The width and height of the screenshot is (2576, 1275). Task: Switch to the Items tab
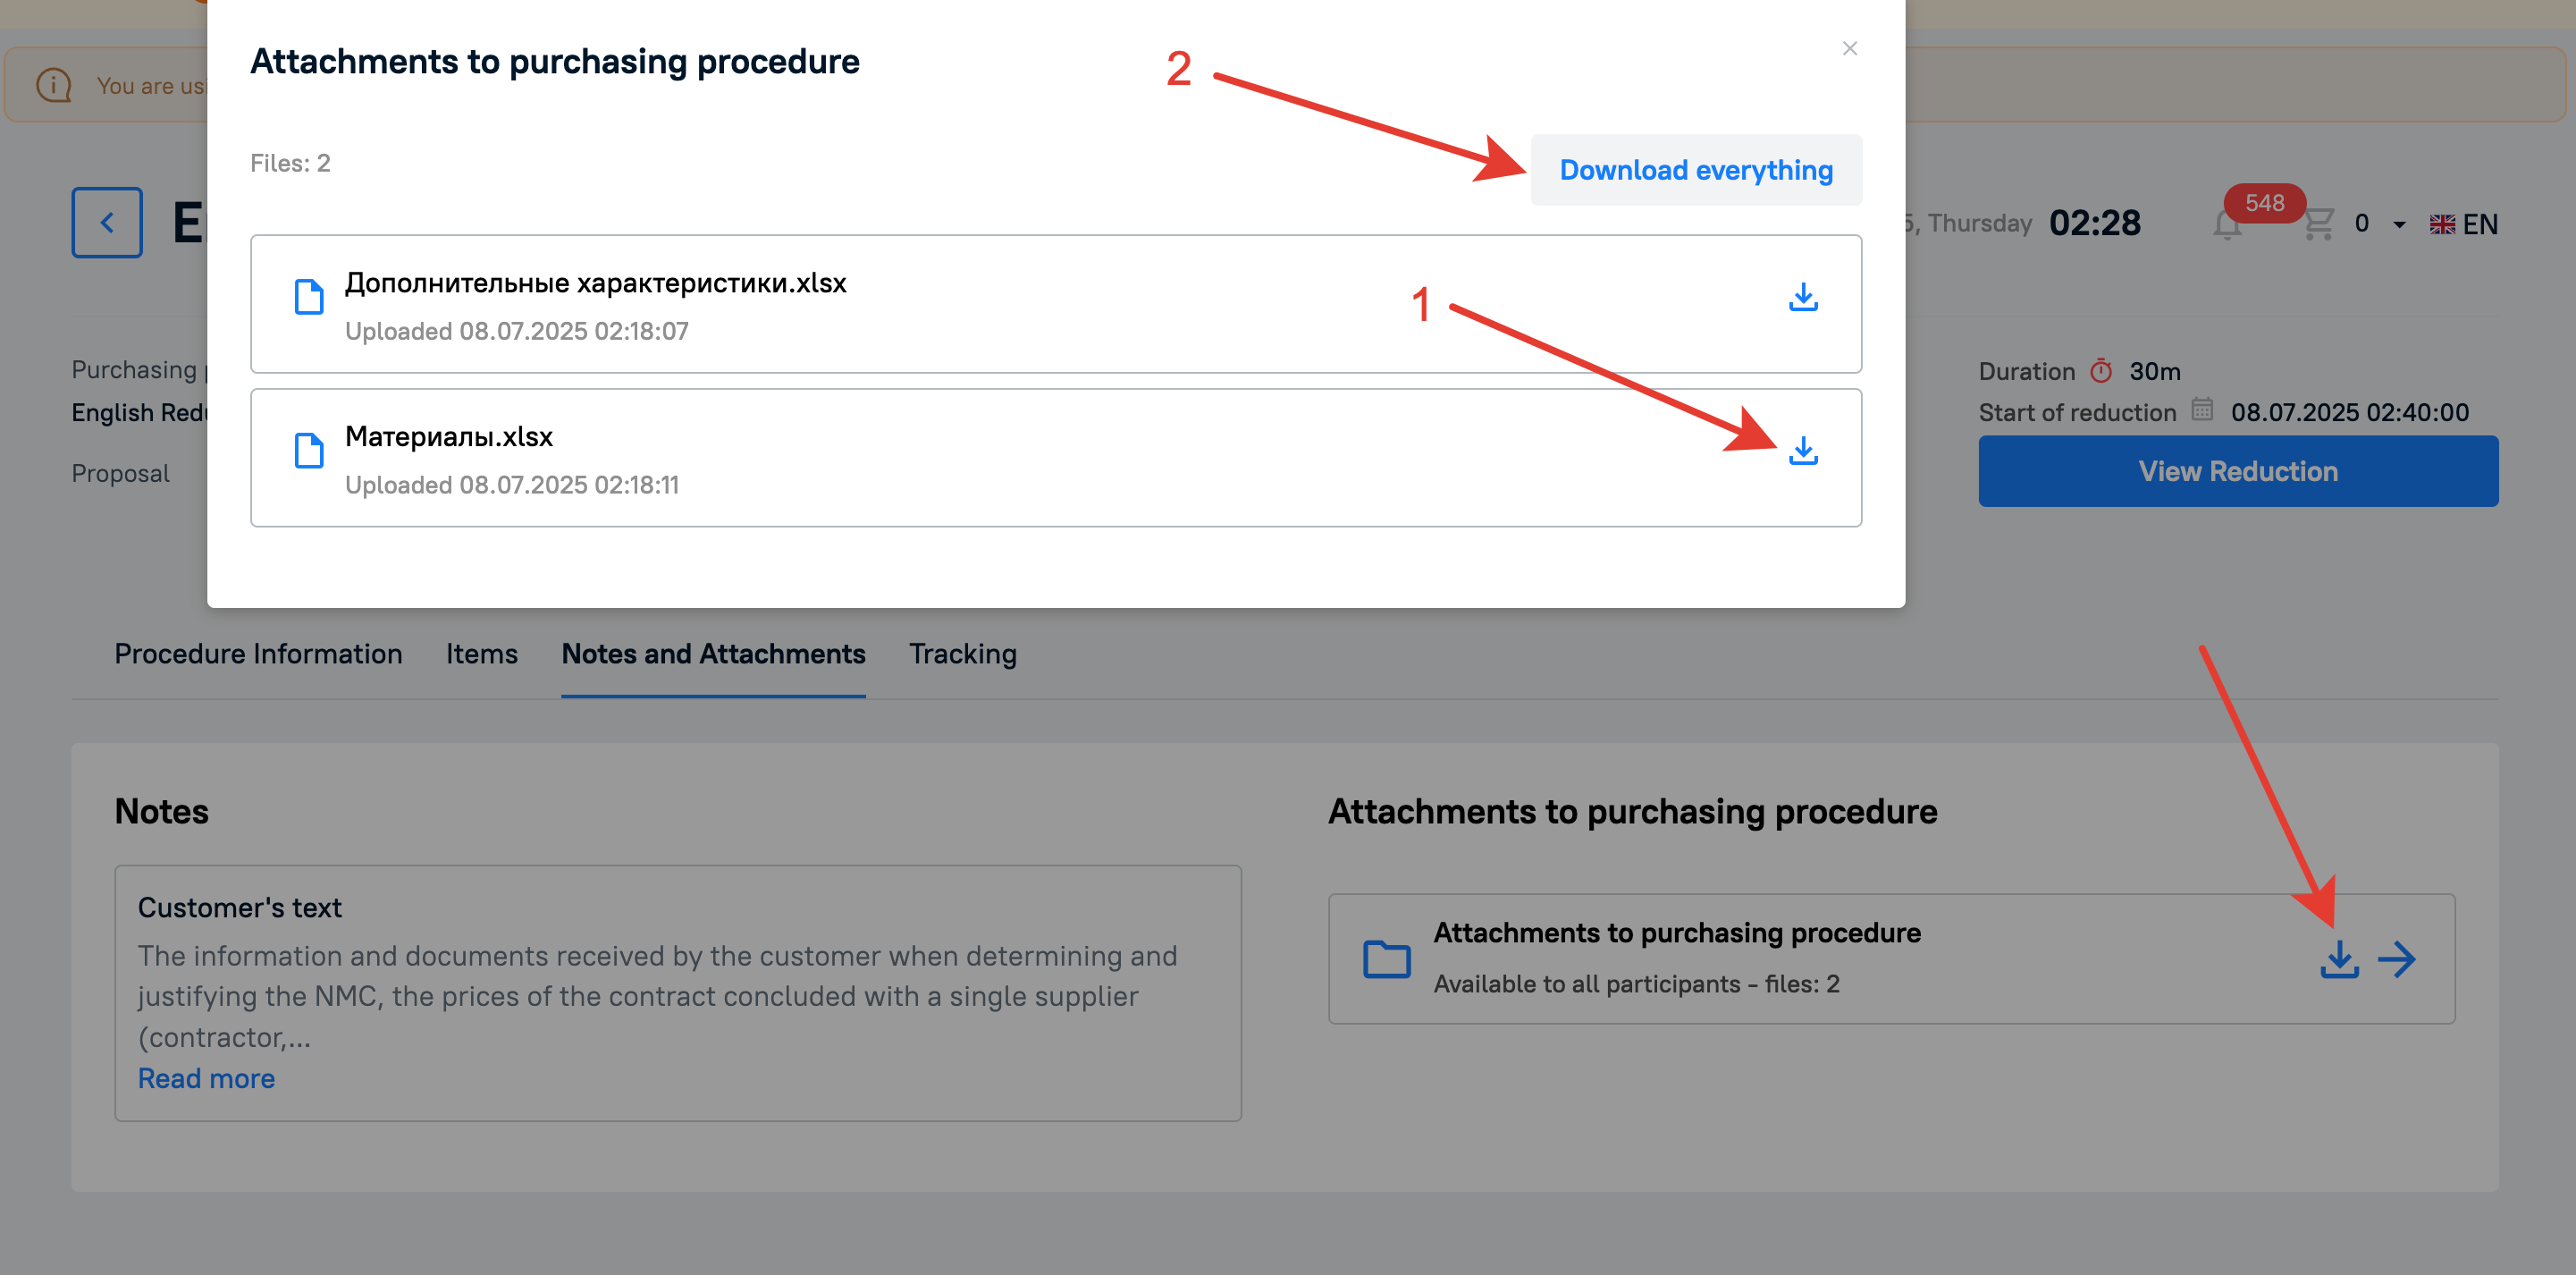[x=481, y=654]
